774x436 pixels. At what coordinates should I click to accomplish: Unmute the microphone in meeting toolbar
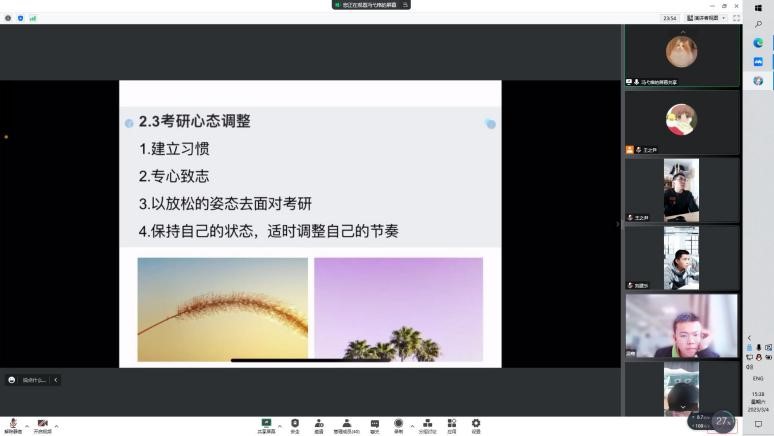13,424
